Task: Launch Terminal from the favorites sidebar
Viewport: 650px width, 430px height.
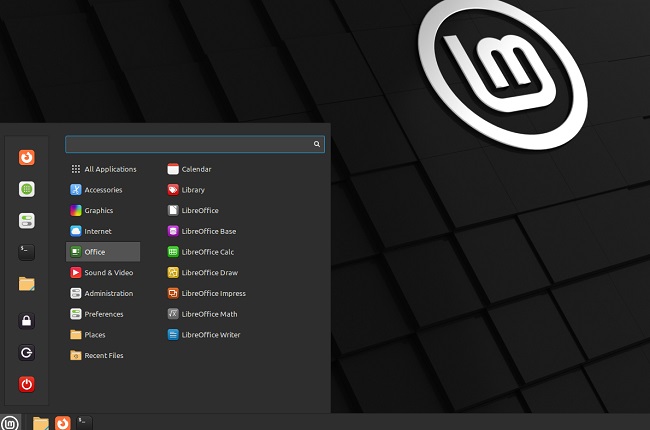Action: click(x=27, y=252)
